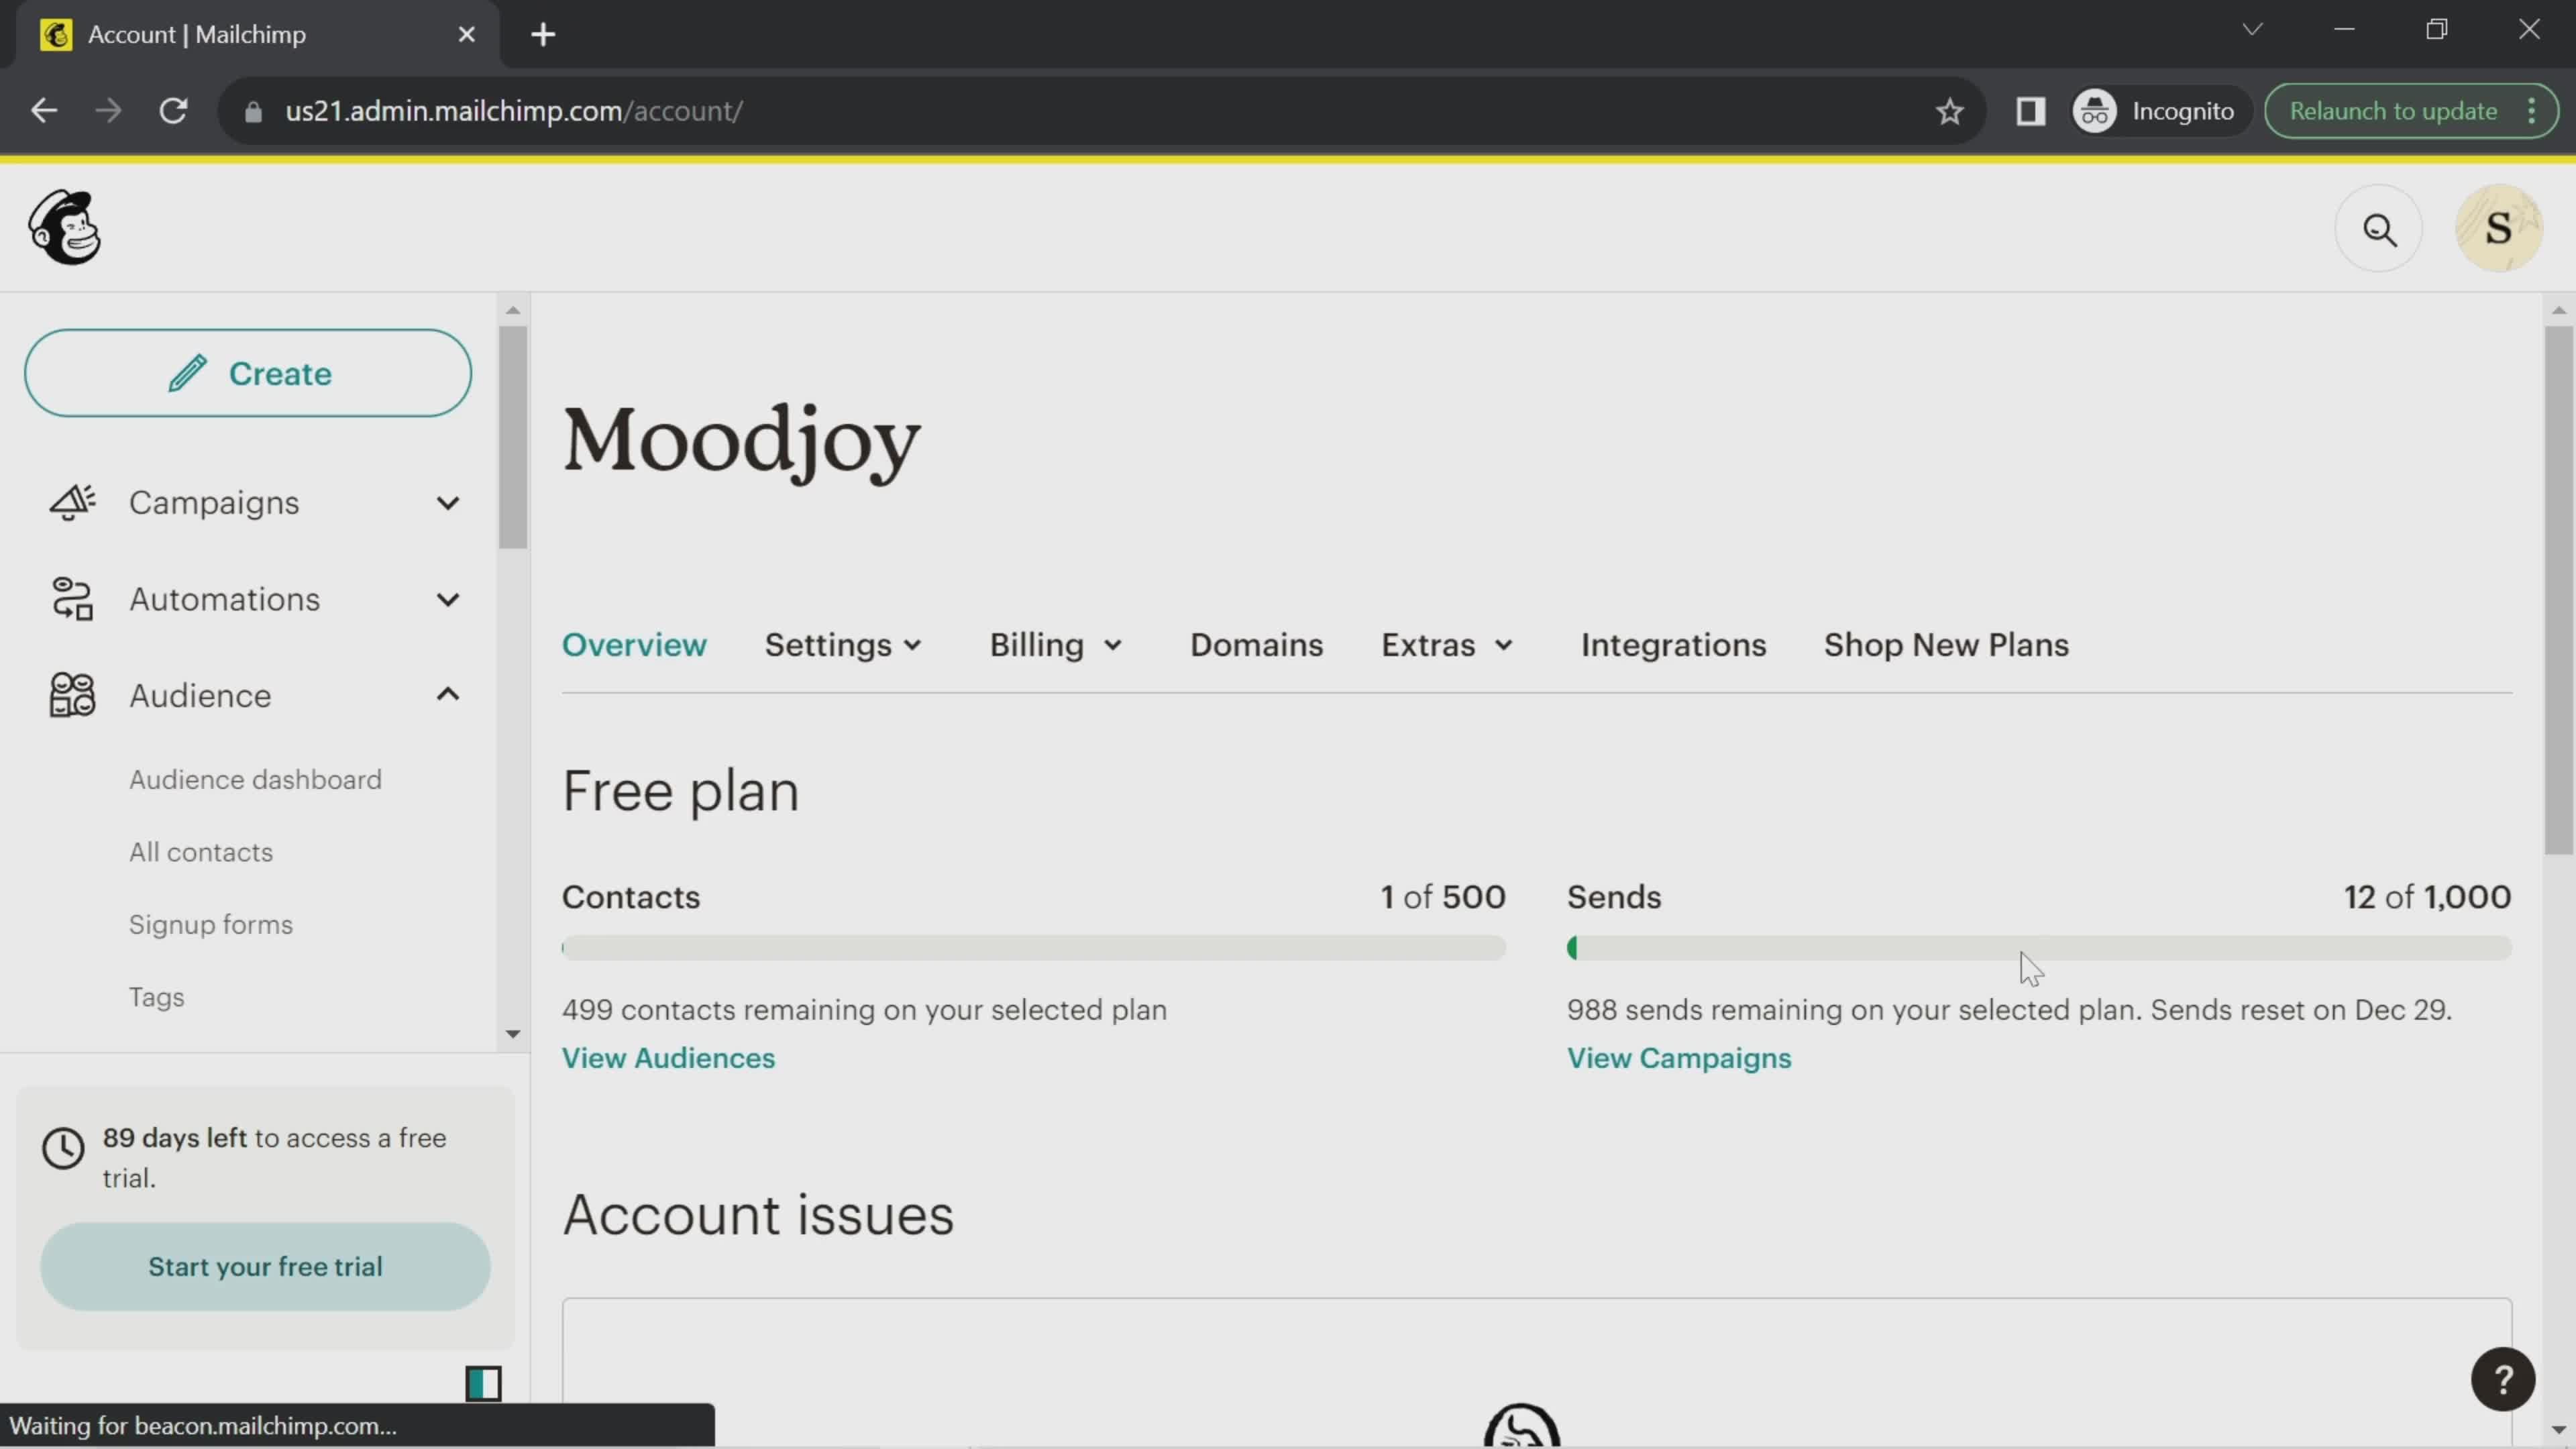Click the Start your free trial button

pos(266,1267)
